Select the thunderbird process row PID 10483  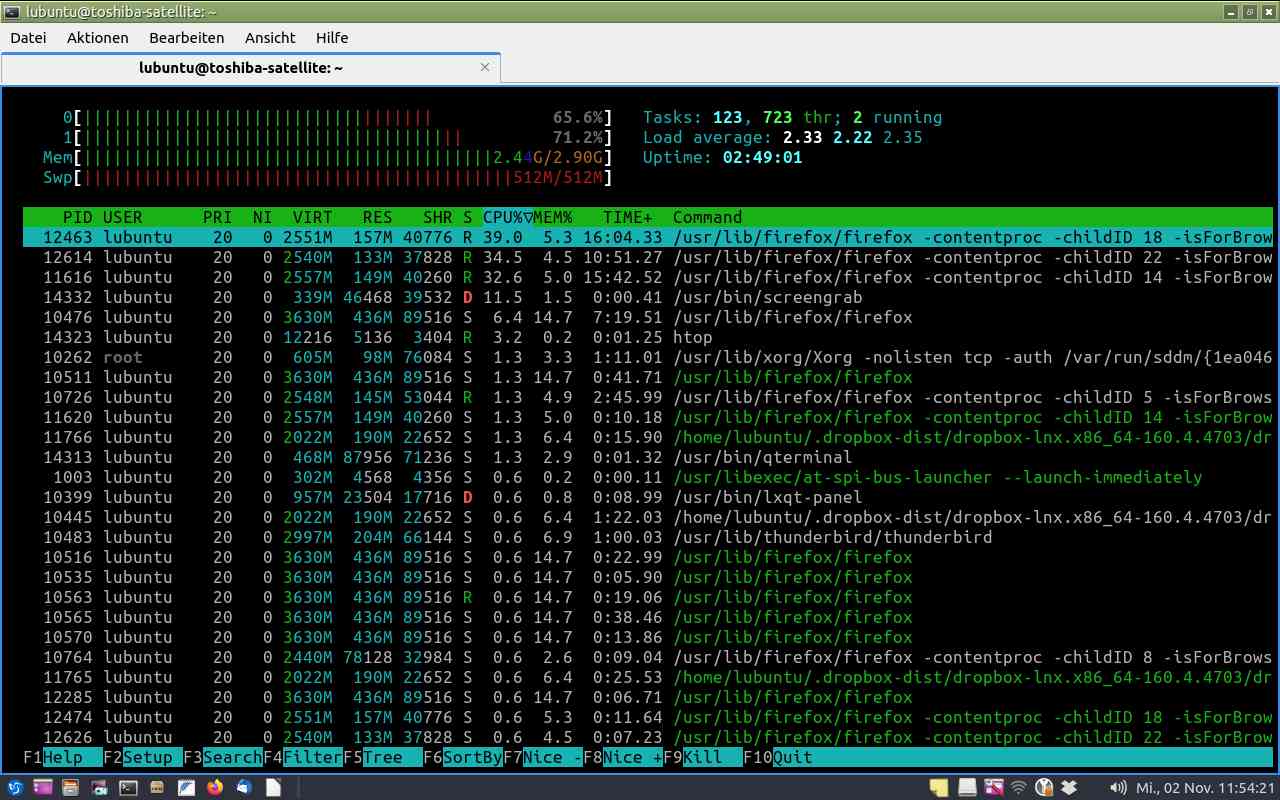pyautogui.click(x=648, y=537)
